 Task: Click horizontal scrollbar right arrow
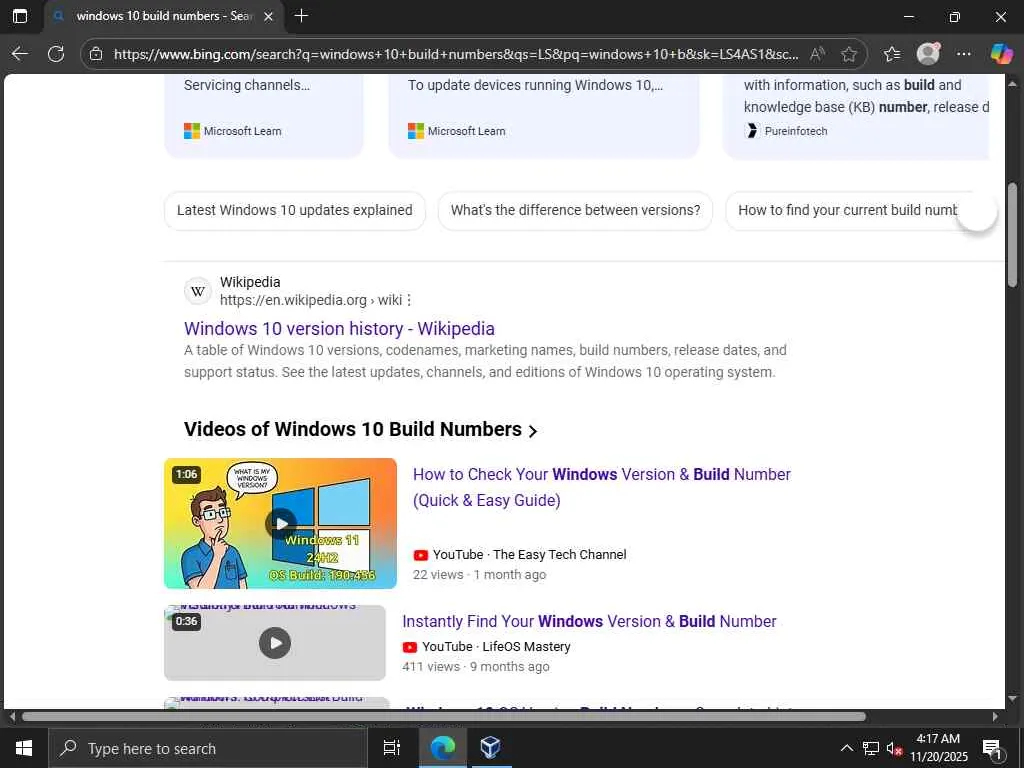pos(995,716)
